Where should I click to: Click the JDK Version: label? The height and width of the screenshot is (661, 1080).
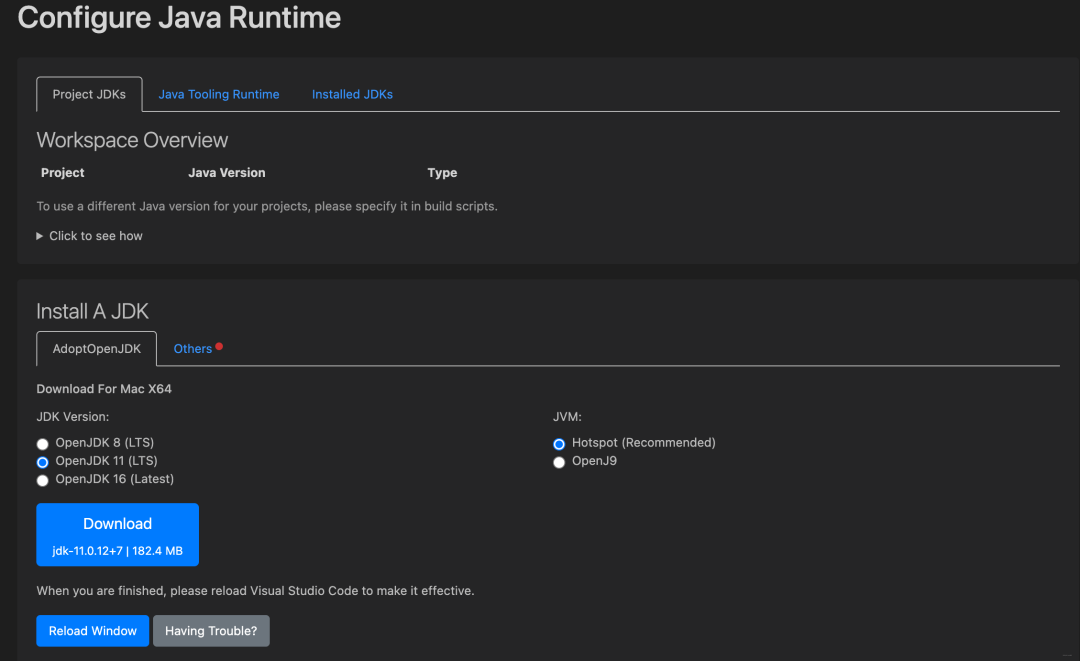(73, 417)
